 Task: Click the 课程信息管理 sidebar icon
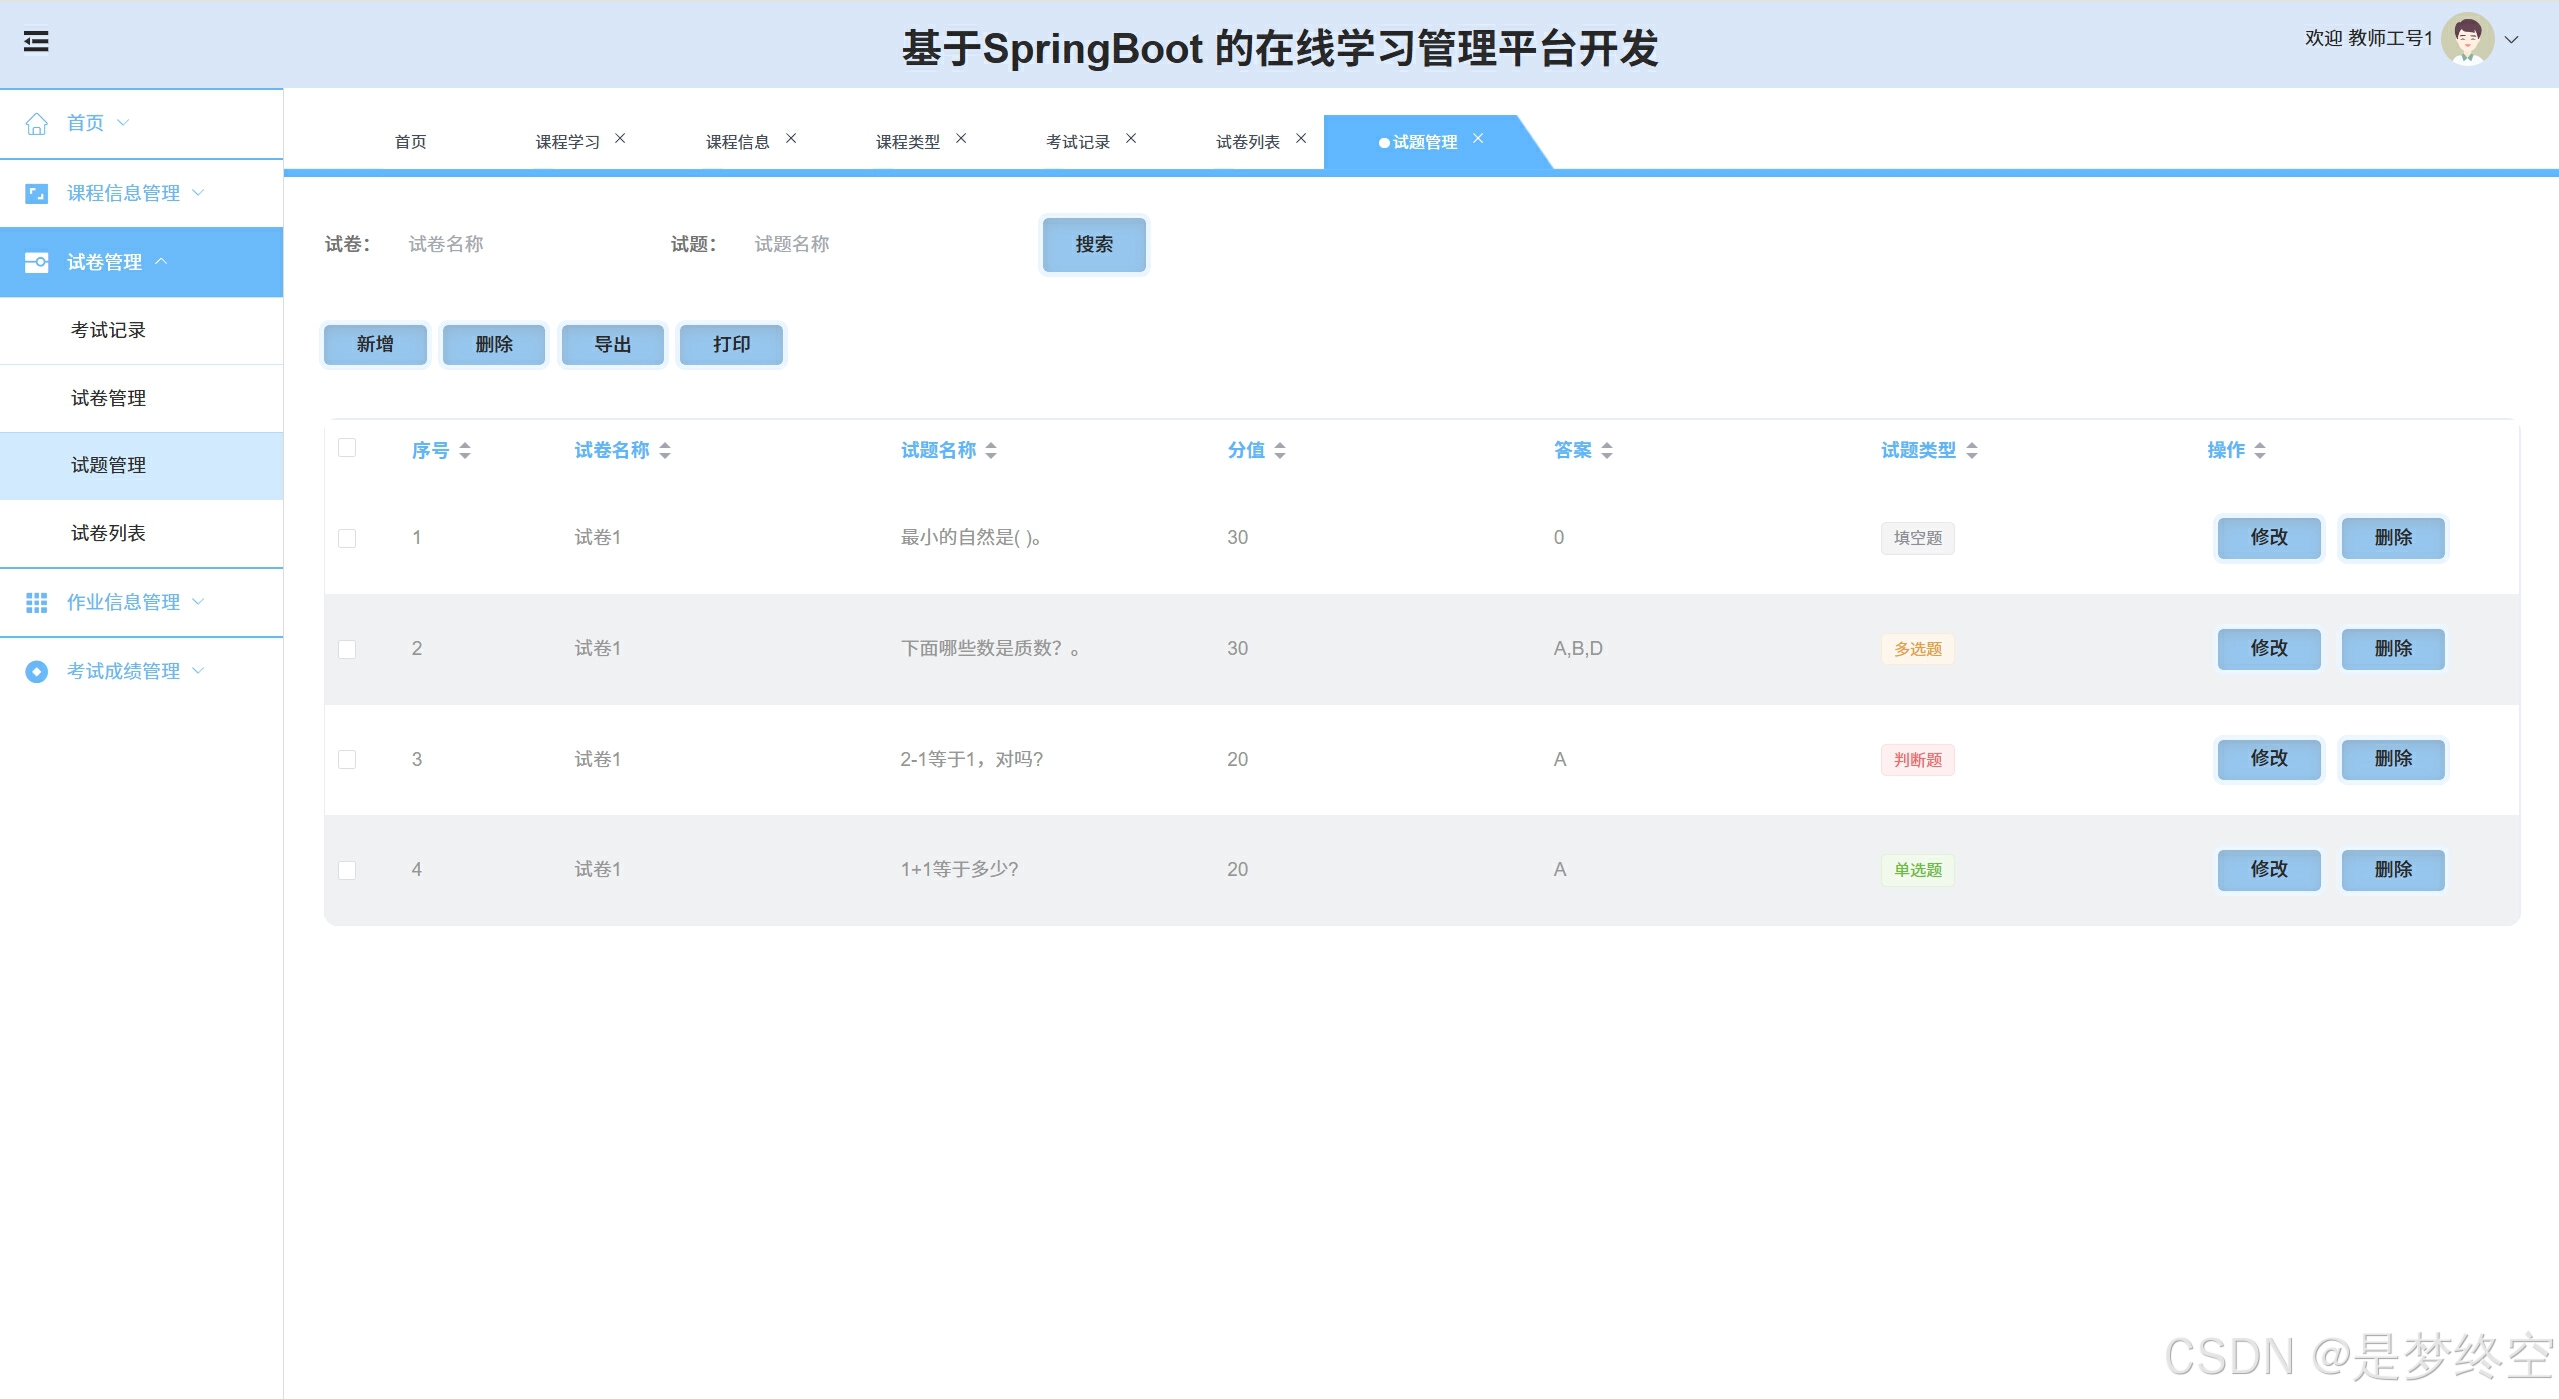point(37,193)
